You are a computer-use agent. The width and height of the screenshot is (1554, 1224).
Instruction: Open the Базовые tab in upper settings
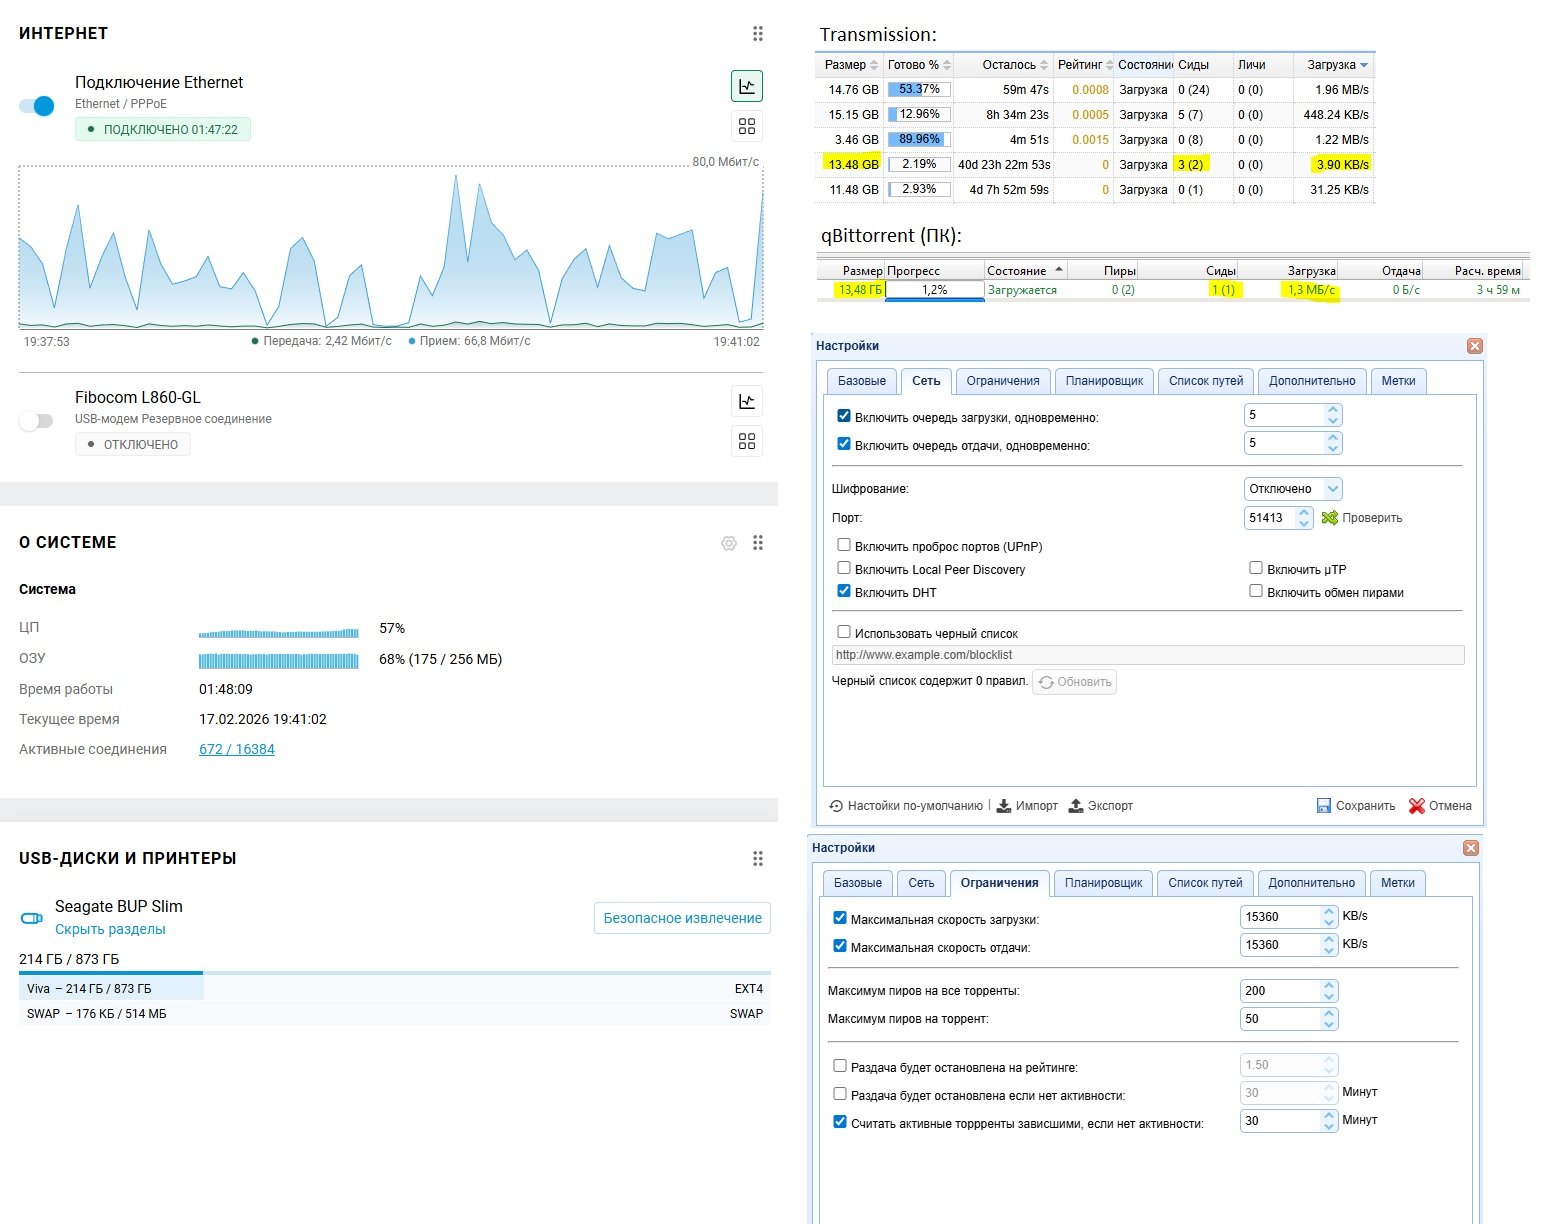pos(861,381)
